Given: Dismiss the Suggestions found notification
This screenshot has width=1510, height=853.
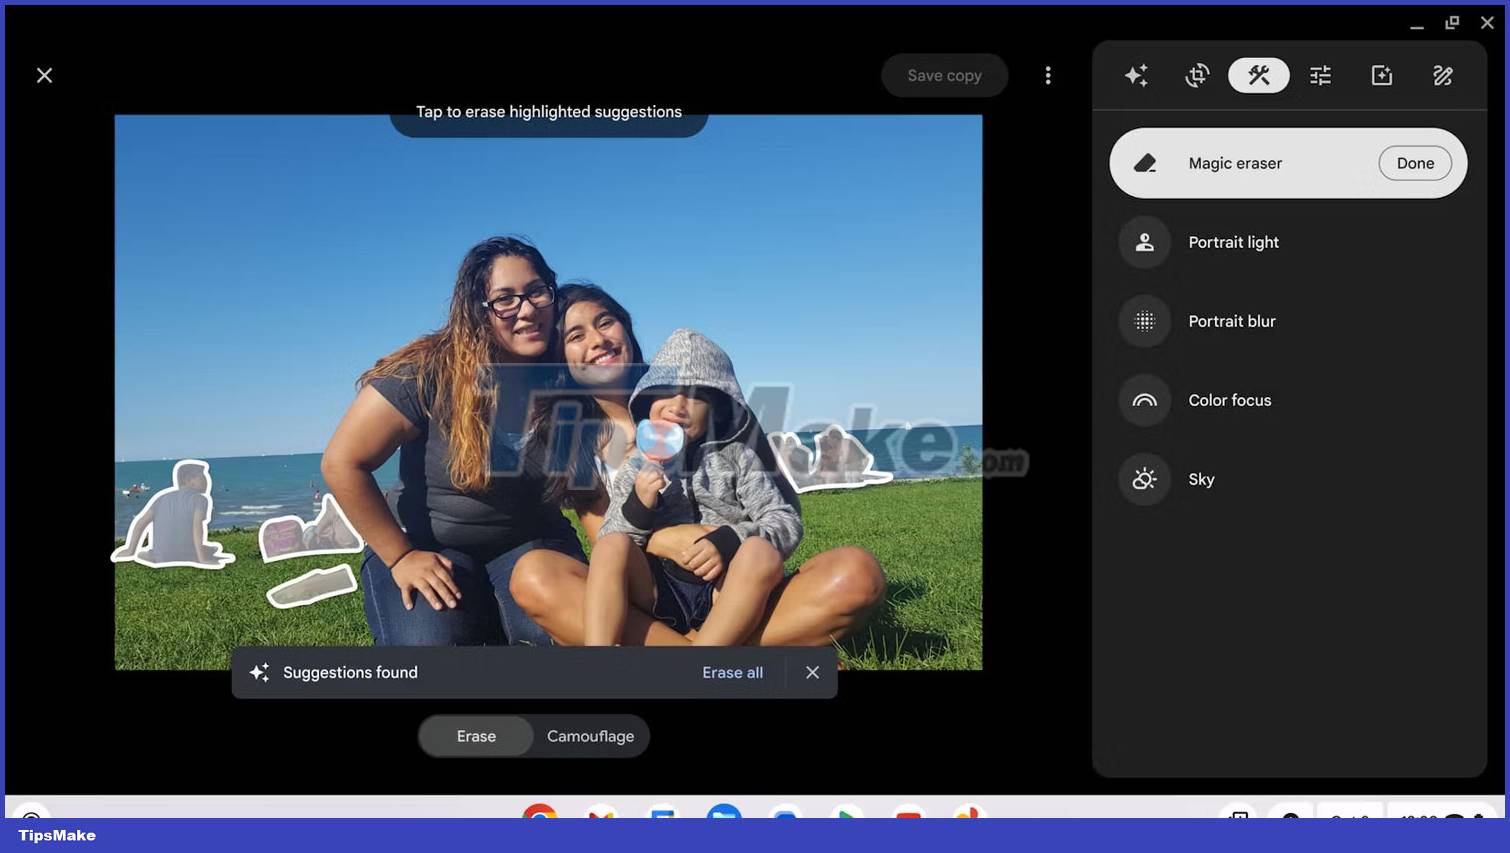Looking at the screenshot, I should pos(812,672).
